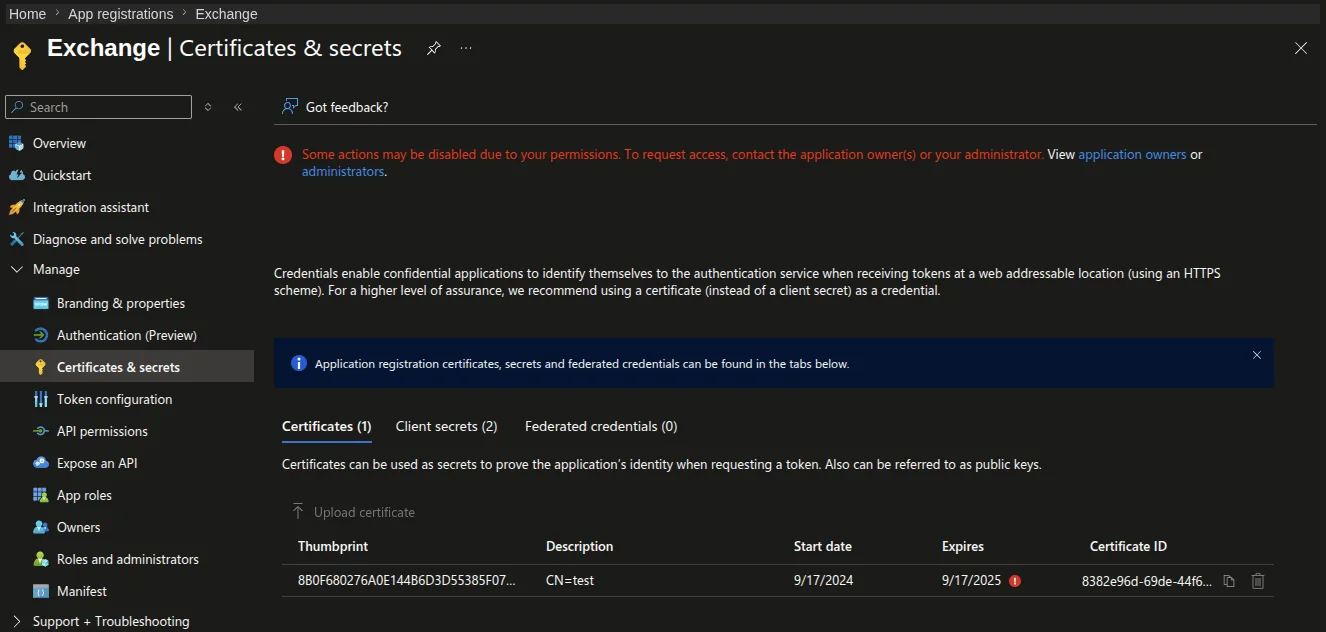The width and height of the screenshot is (1326, 632).
Task: Click the Certificate ID column header
Action: (1128, 546)
